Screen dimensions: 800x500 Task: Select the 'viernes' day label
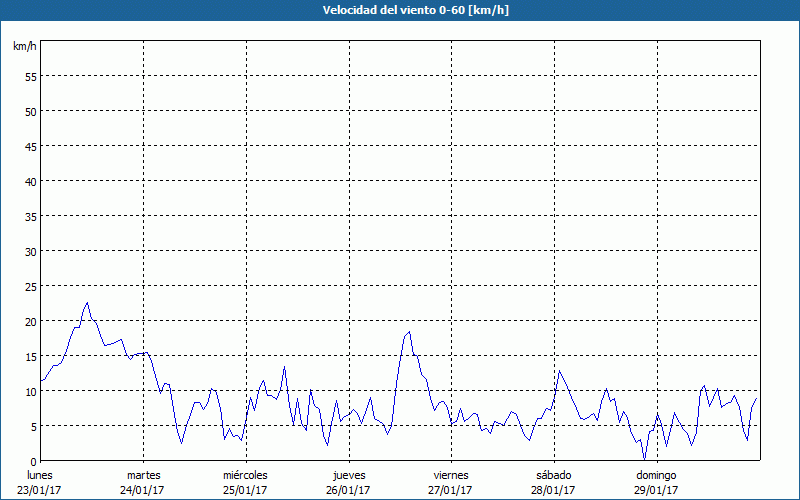(x=451, y=475)
